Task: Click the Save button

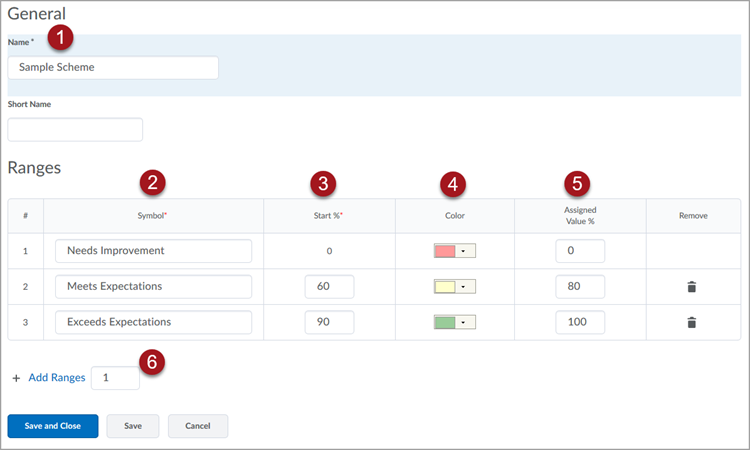Action: (132, 426)
